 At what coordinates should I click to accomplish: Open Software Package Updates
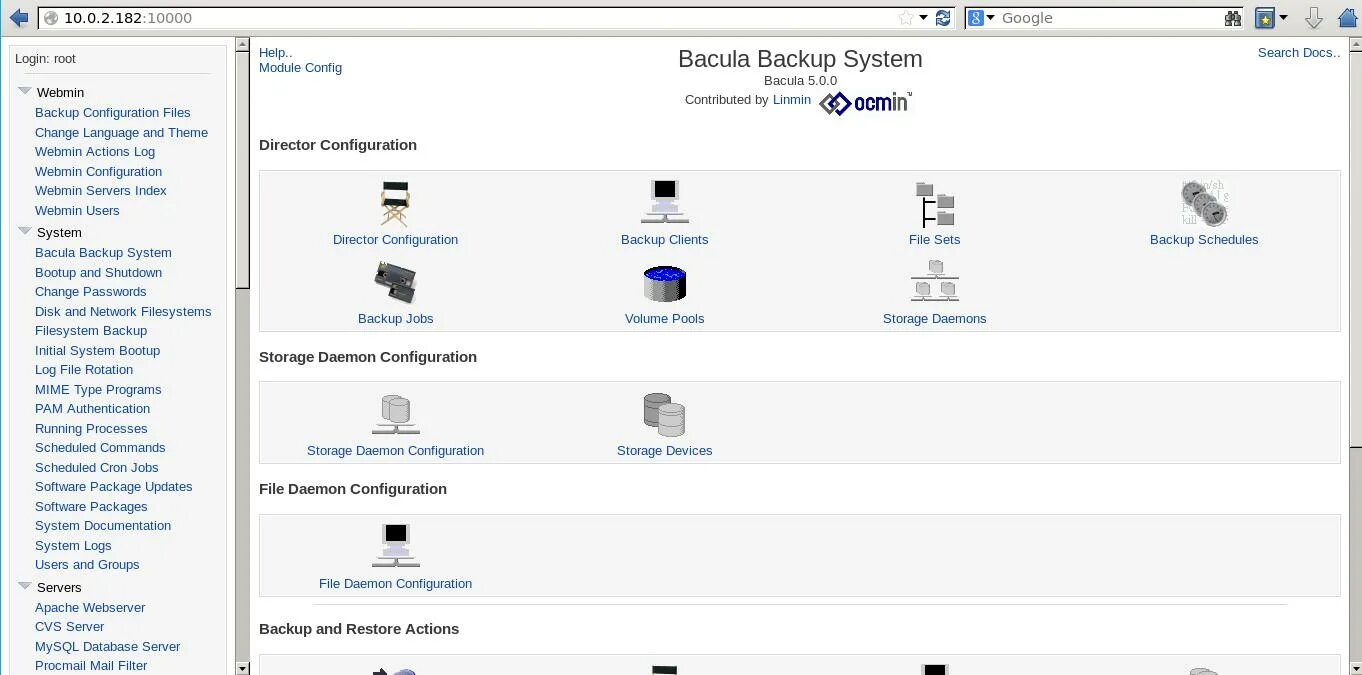(x=113, y=487)
